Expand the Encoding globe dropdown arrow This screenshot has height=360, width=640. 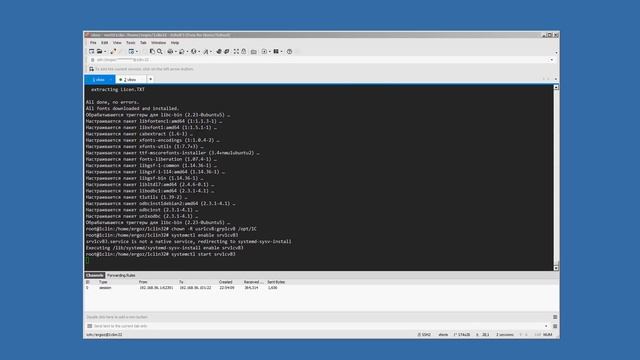[199, 51]
